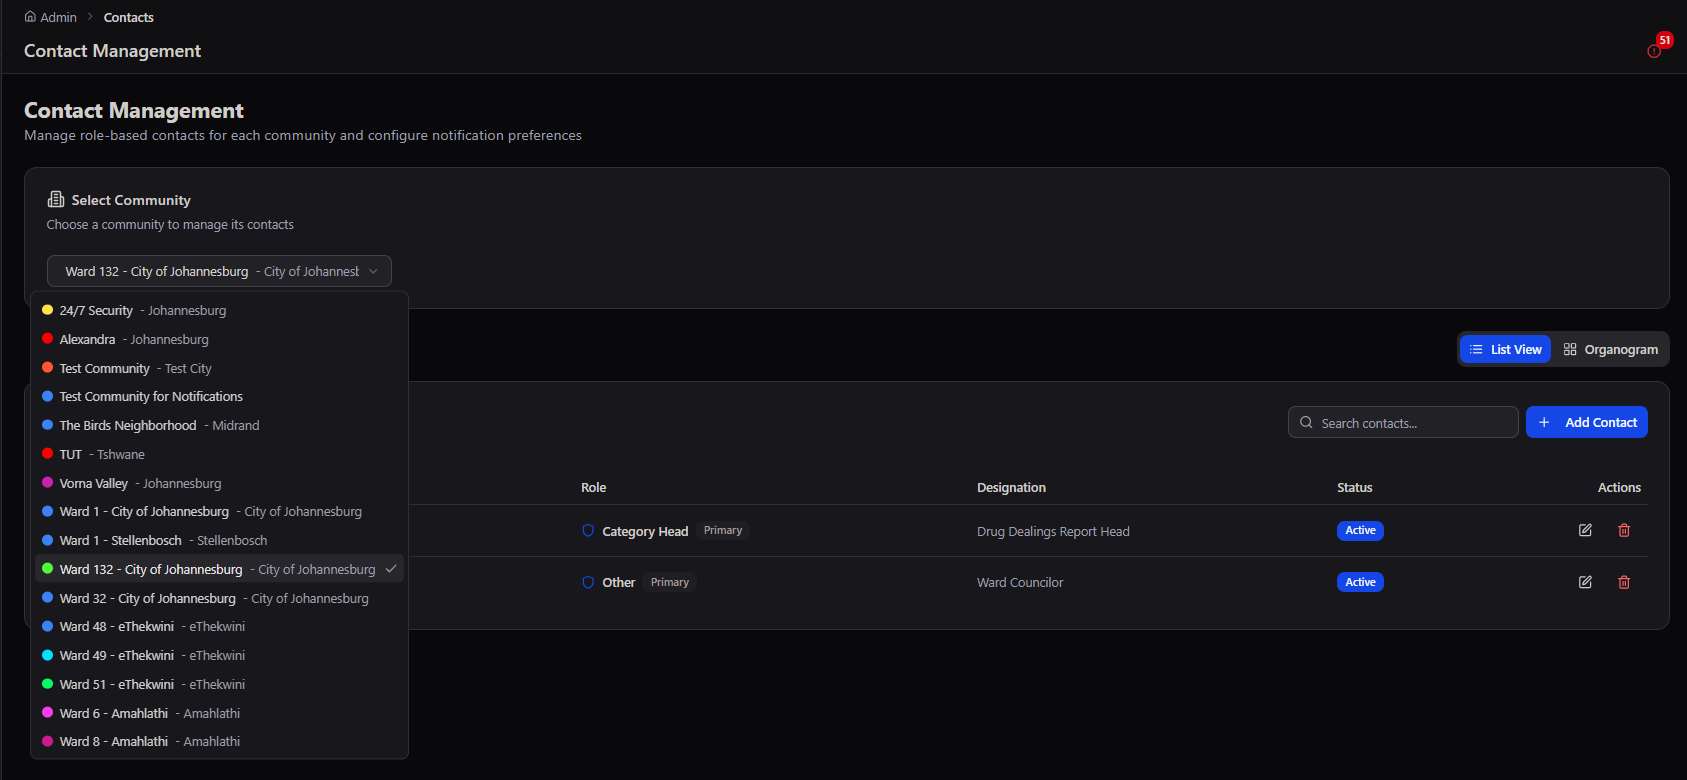Edit the Category Head contact
This screenshot has height=780, width=1687.
(x=1585, y=530)
